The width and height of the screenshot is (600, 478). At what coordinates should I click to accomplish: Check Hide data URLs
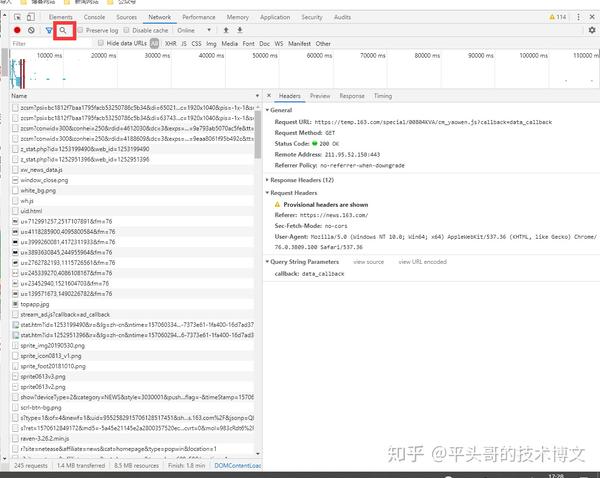[x=101, y=43]
